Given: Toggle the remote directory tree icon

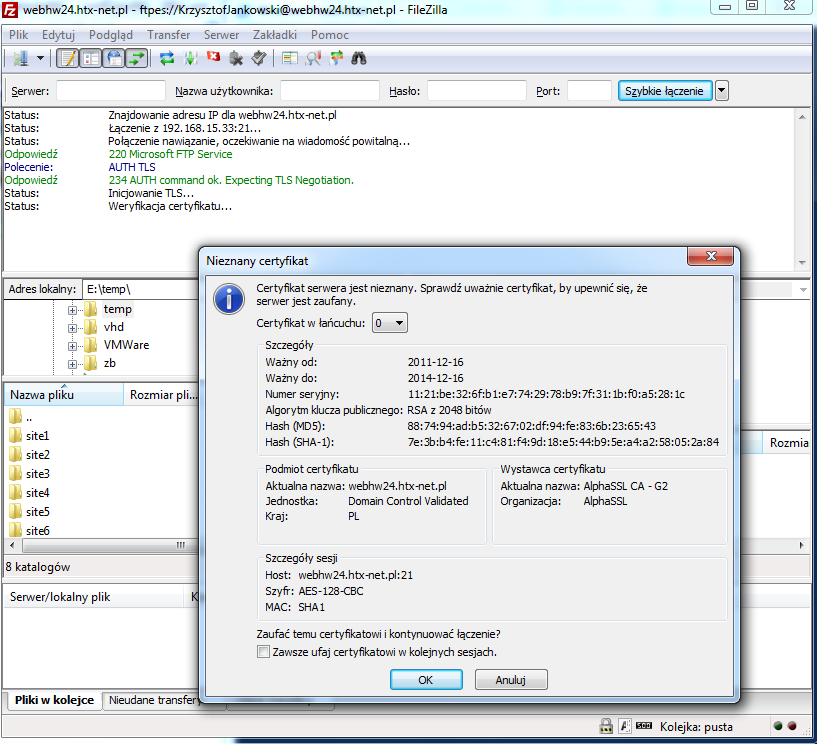Looking at the screenshot, I should (114, 58).
